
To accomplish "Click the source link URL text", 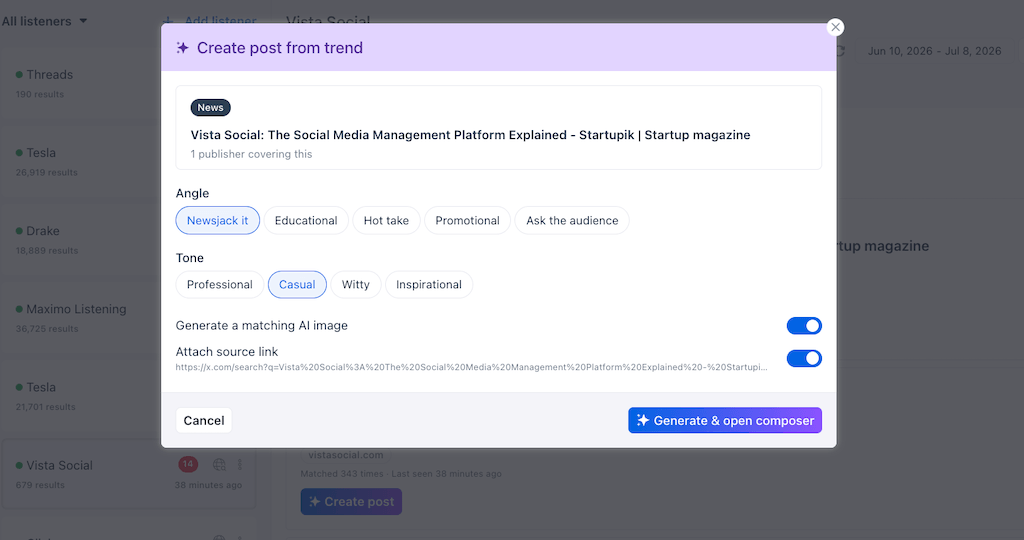I will click(472, 368).
